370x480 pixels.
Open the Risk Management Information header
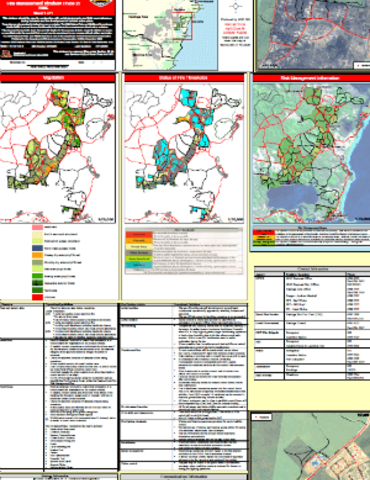tap(311, 78)
